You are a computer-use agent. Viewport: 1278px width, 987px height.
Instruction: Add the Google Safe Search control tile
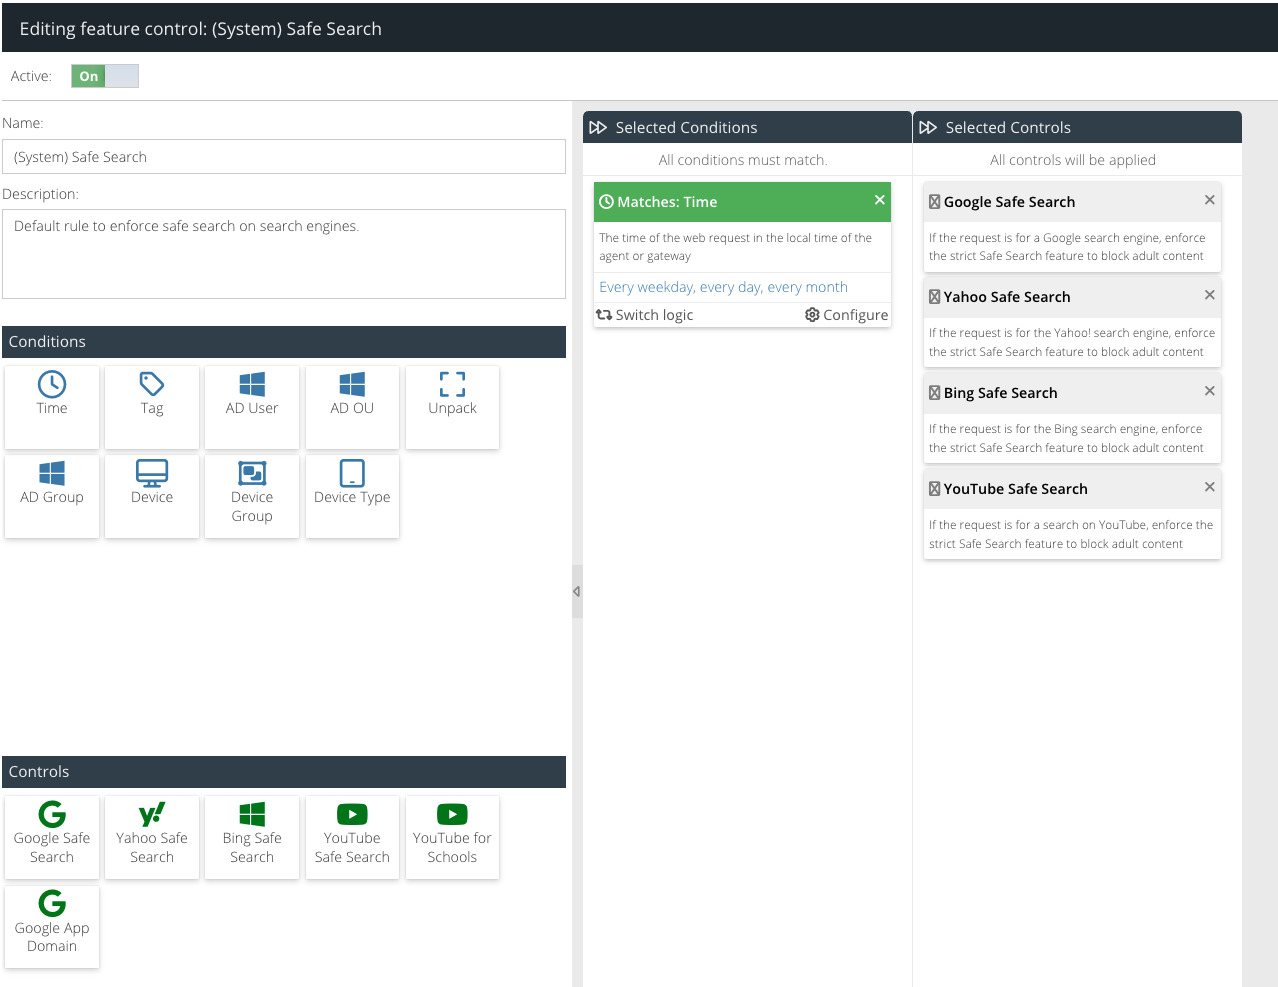52,837
